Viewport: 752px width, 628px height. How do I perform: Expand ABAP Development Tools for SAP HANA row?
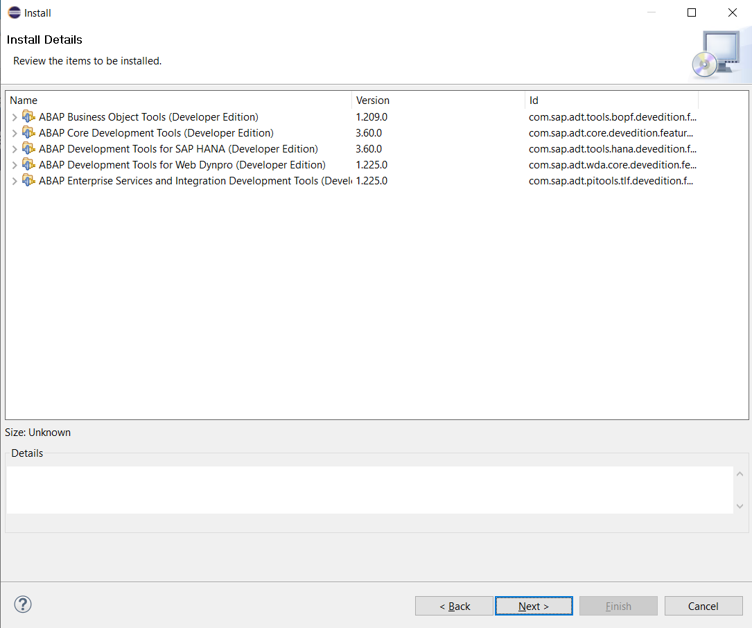pyautogui.click(x=14, y=149)
